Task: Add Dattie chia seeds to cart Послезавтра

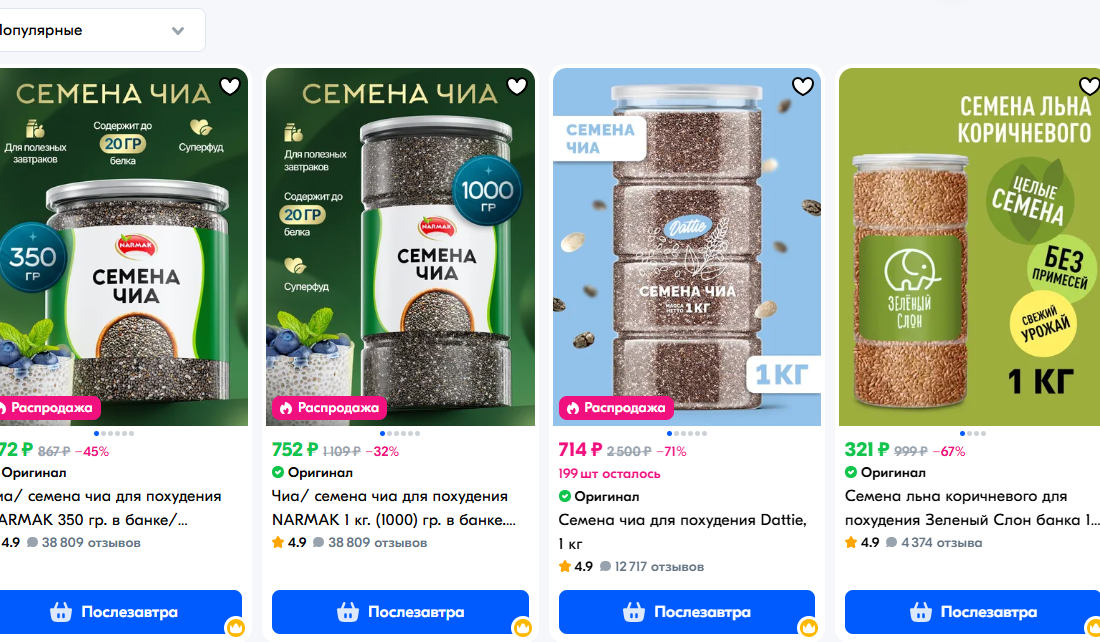Action: [x=687, y=612]
